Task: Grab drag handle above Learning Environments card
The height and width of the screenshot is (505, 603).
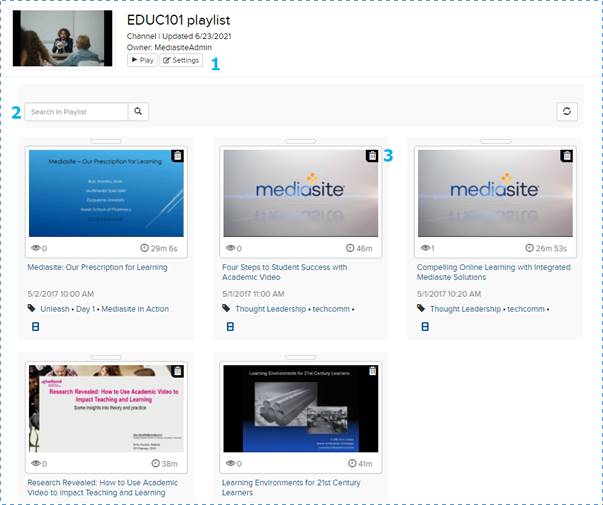Action: (300, 357)
